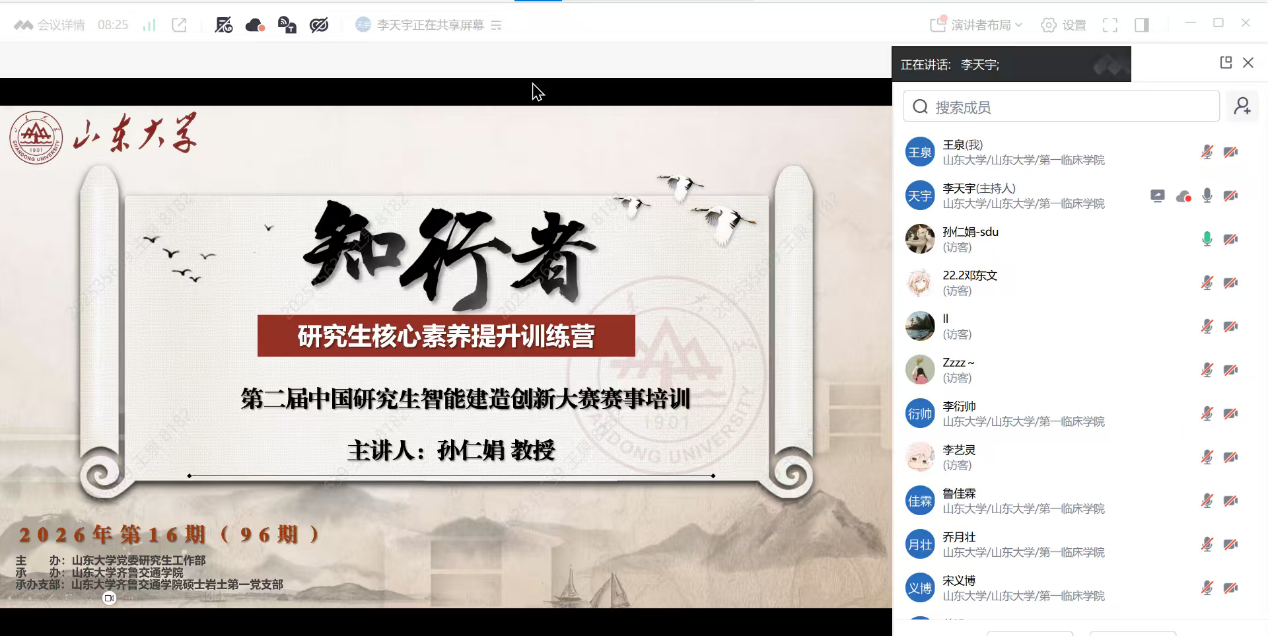Screen dimensions: 1268x636
Task: Select the 王泉 avatar in the member list
Action: coord(920,152)
